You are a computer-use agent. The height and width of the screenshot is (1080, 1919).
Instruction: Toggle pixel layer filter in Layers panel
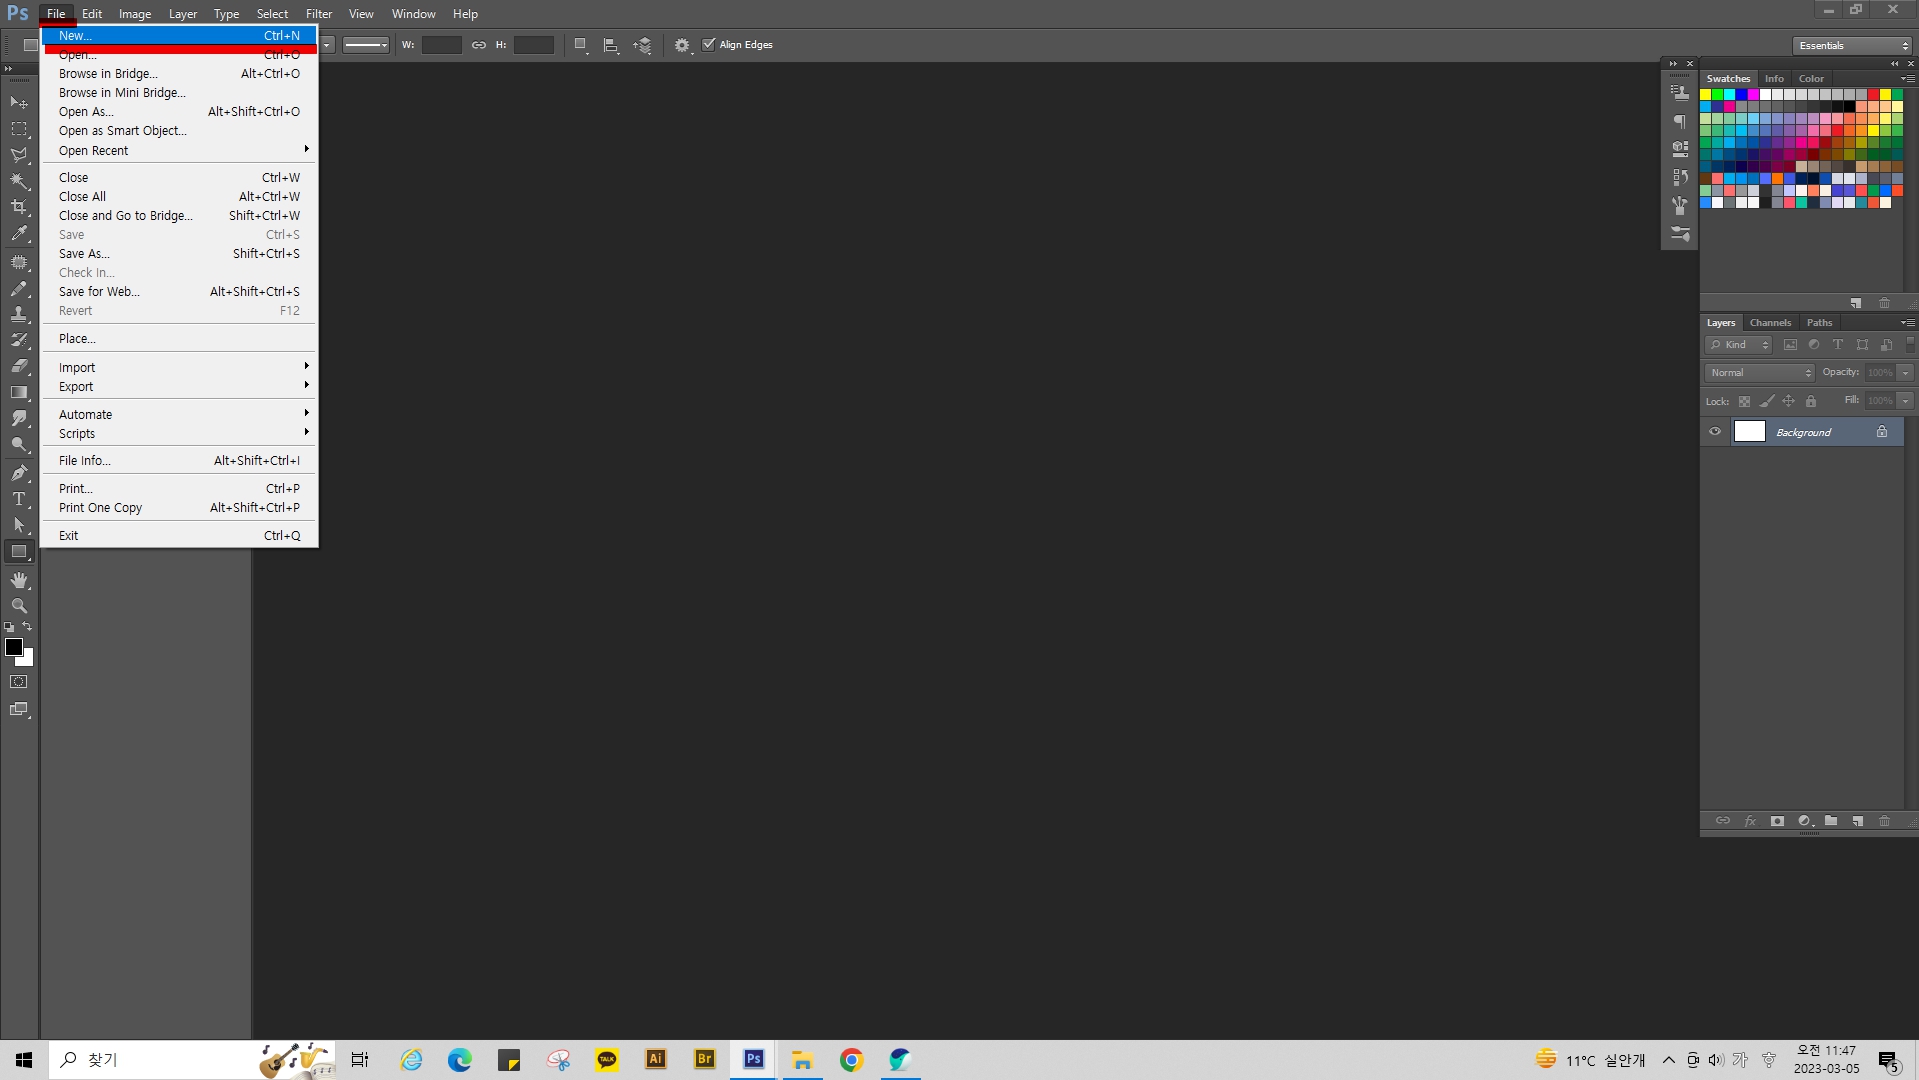click(1790, 345)
